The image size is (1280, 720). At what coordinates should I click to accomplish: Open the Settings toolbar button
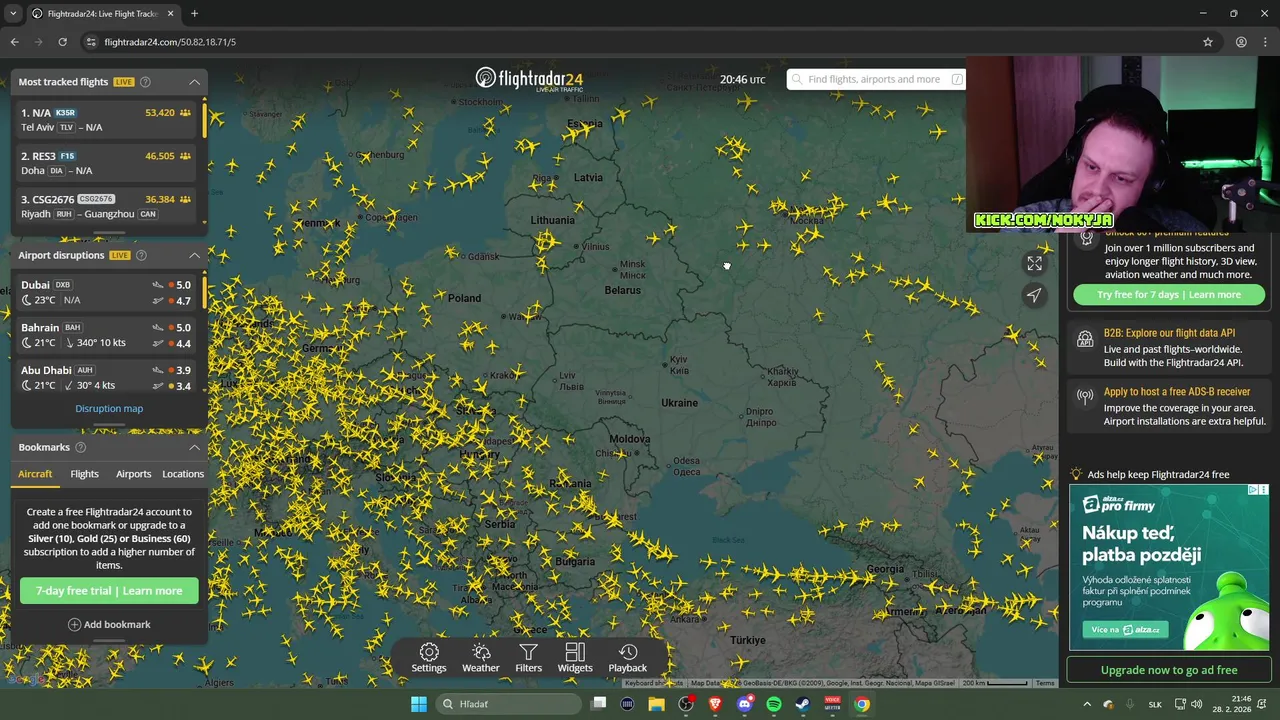429,658
